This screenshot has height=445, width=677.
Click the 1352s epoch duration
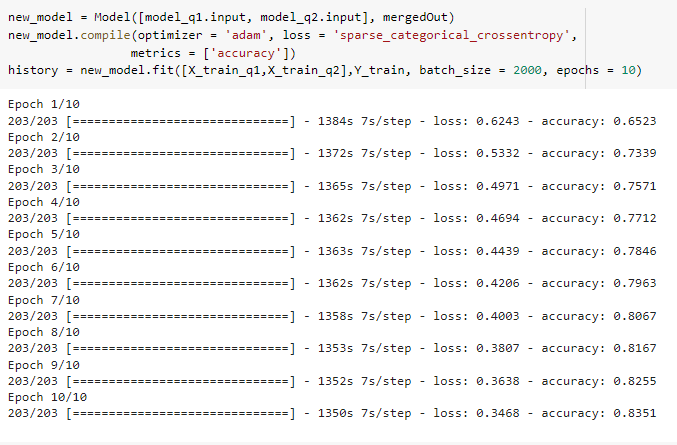pos(335,382)
